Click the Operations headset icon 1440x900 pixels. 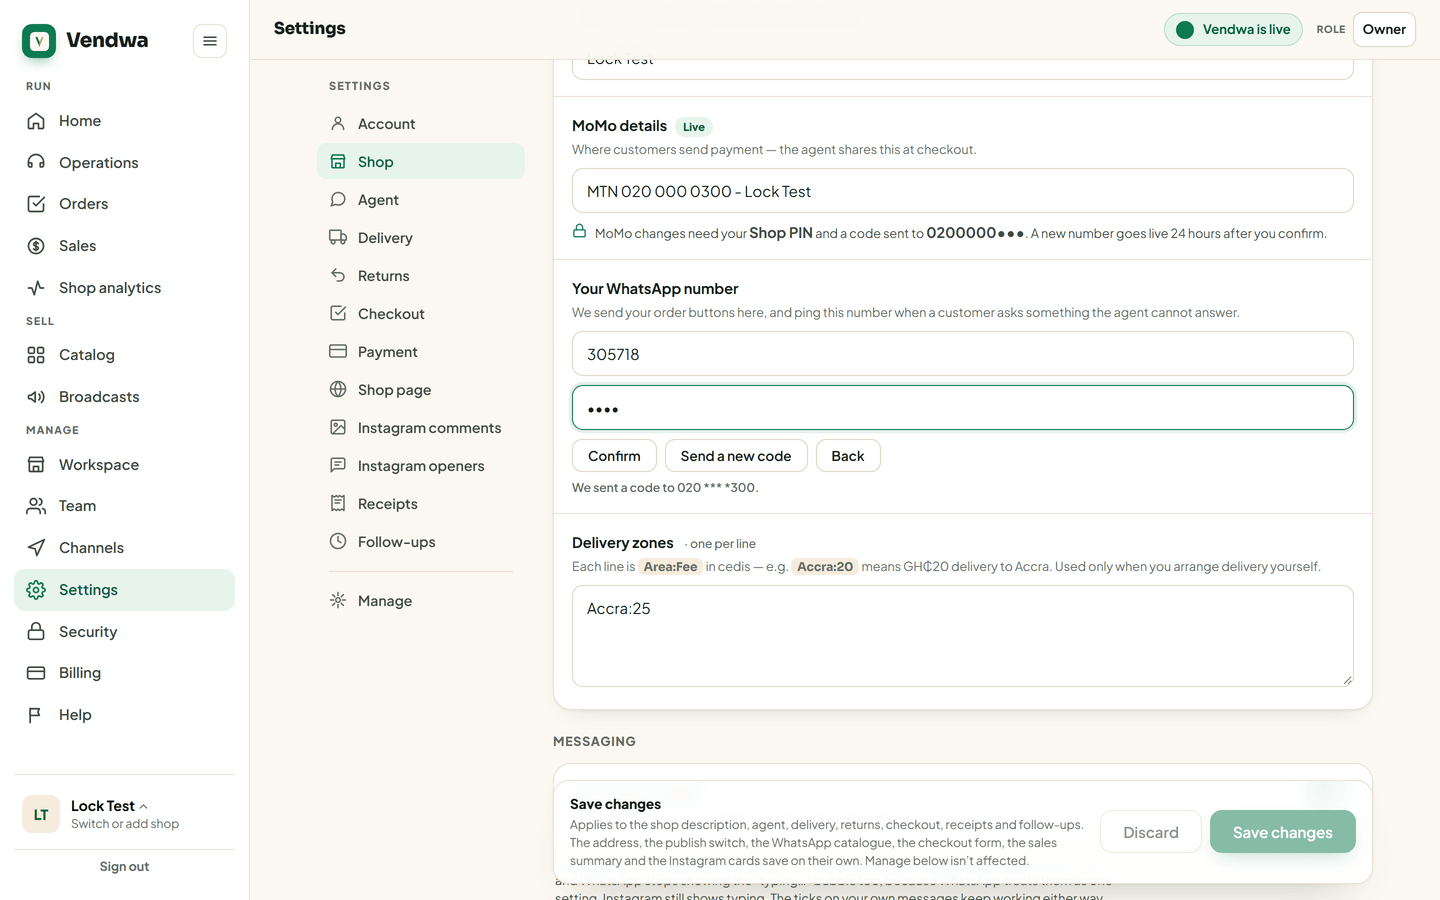(x=36, y=163)
